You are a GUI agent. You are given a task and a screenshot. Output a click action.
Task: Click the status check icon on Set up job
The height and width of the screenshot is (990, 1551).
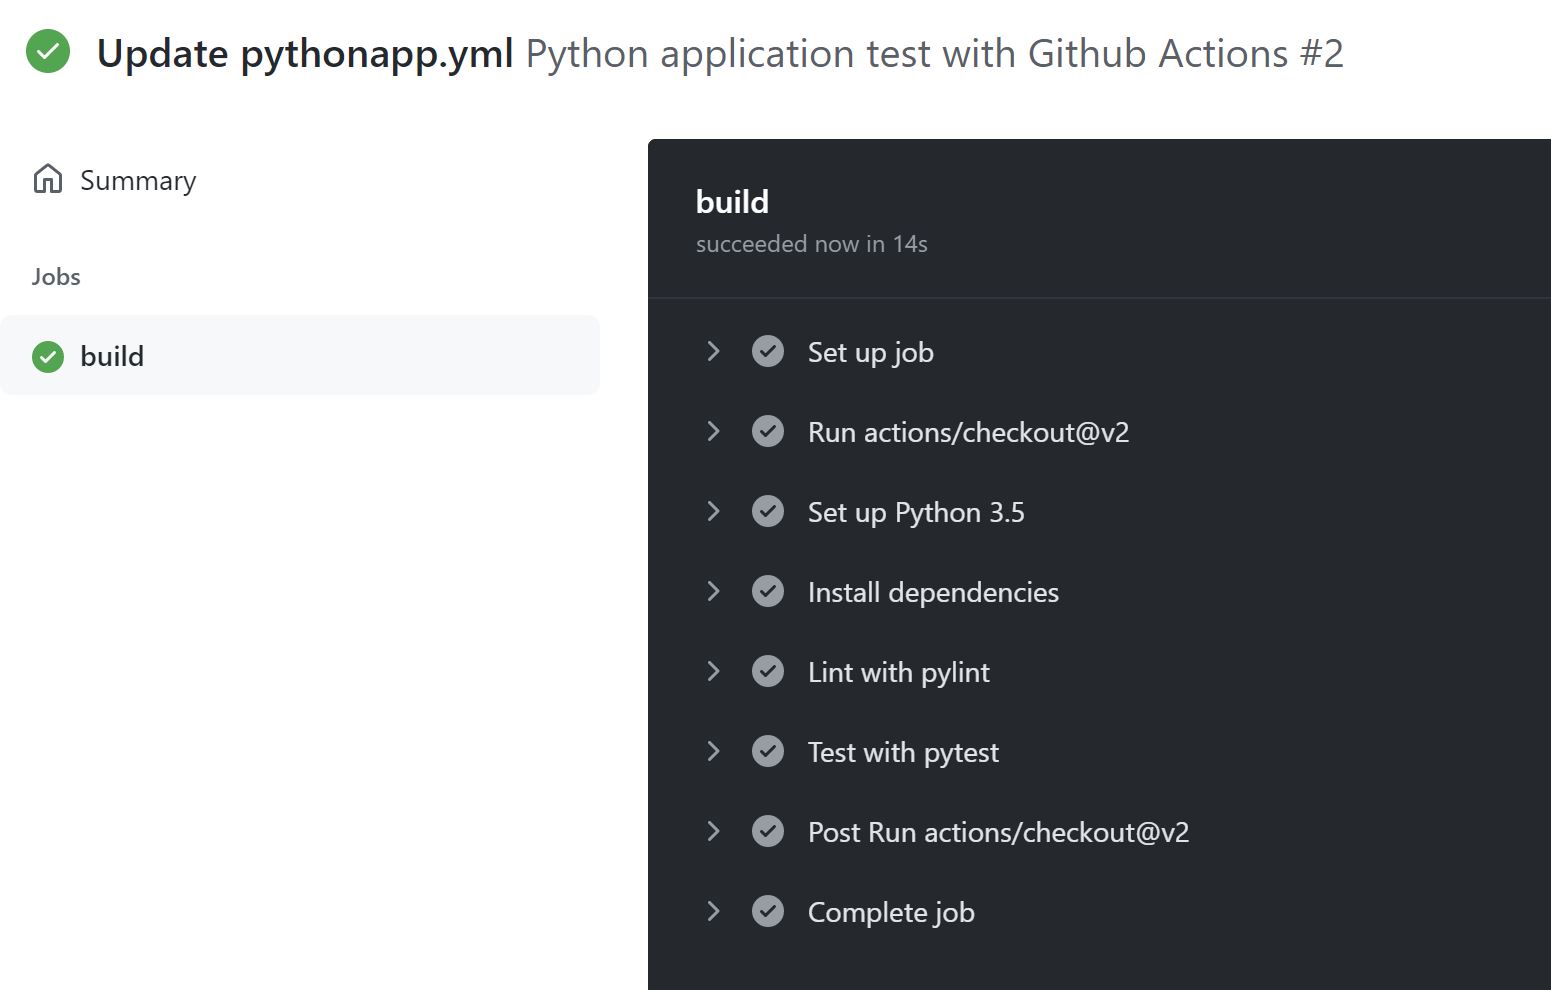768,351
